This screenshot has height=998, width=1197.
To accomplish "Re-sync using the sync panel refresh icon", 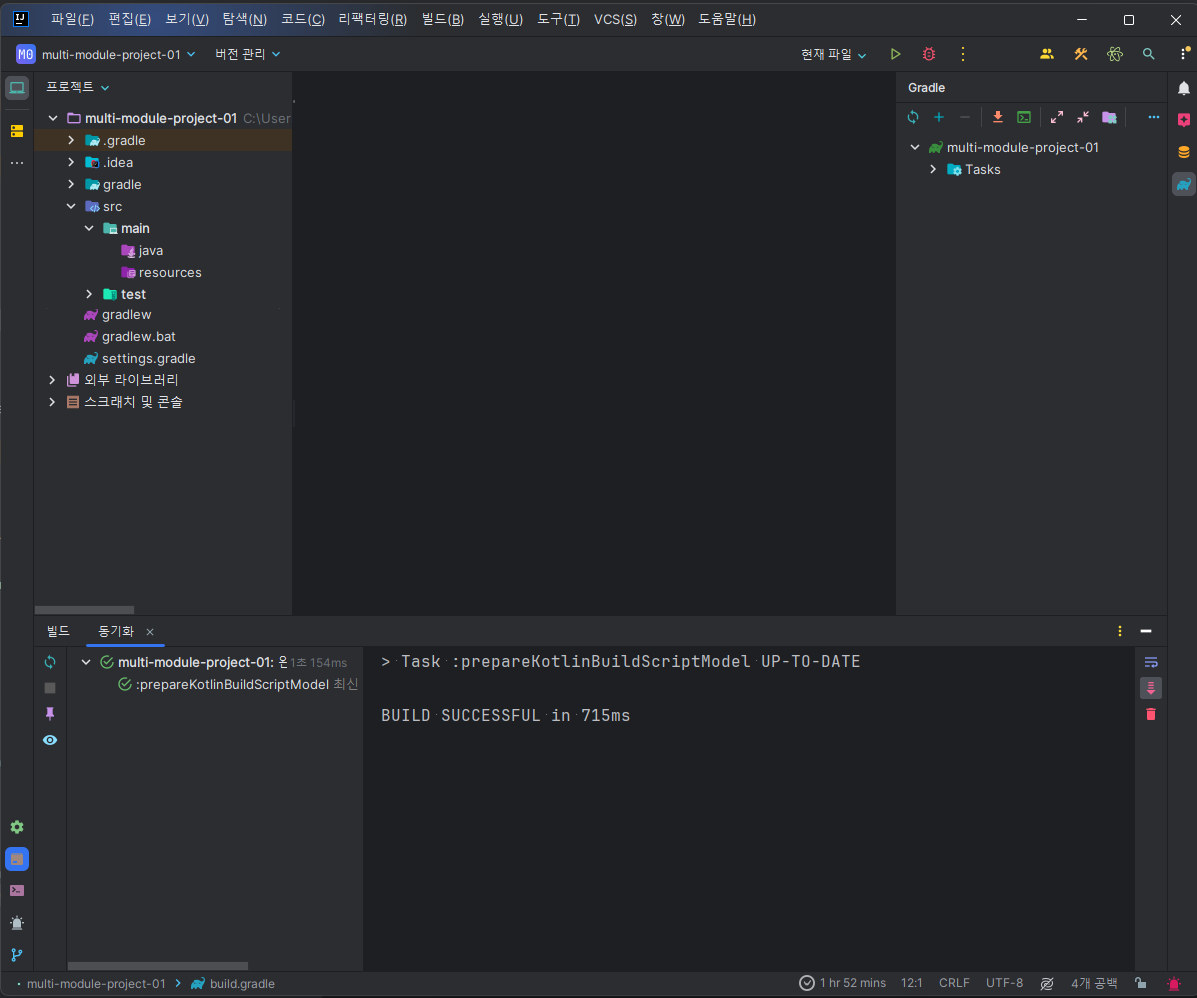I will (x=50, y=662).
